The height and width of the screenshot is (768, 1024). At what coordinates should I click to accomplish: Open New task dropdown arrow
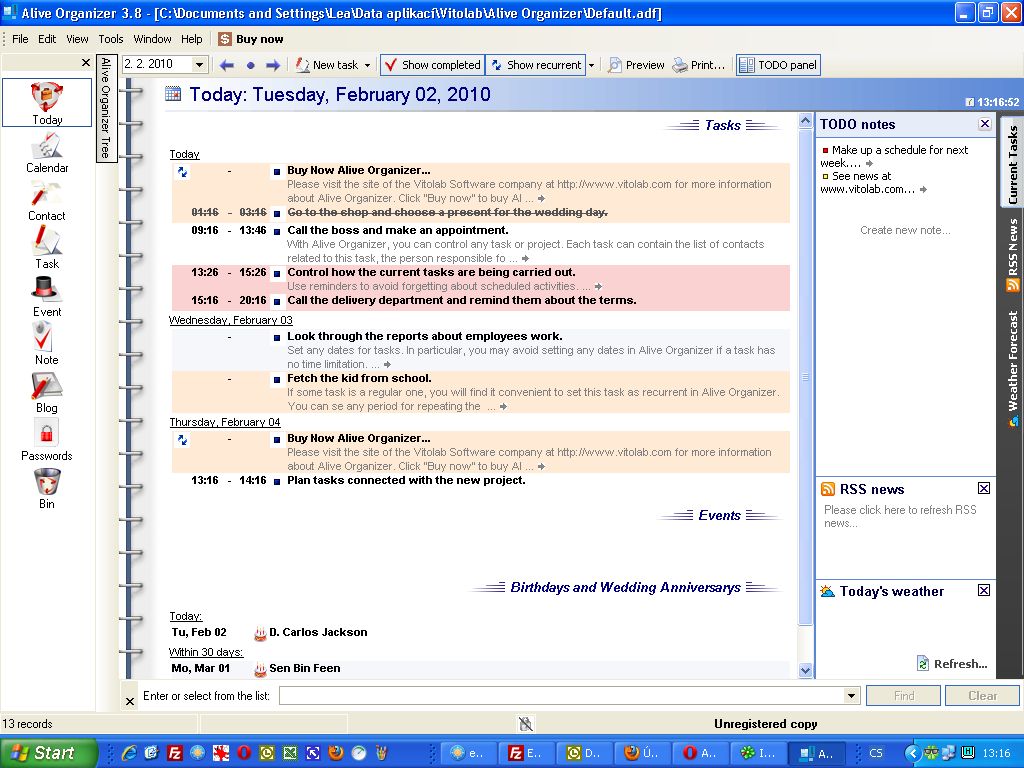pos(368,65)
